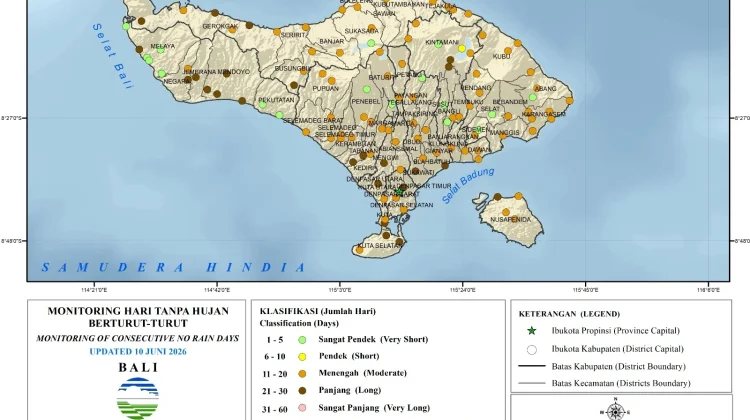Click the compass rose icon
This screenshot has height=420, width=750.
pyautogui.click(x=615, y=411)
